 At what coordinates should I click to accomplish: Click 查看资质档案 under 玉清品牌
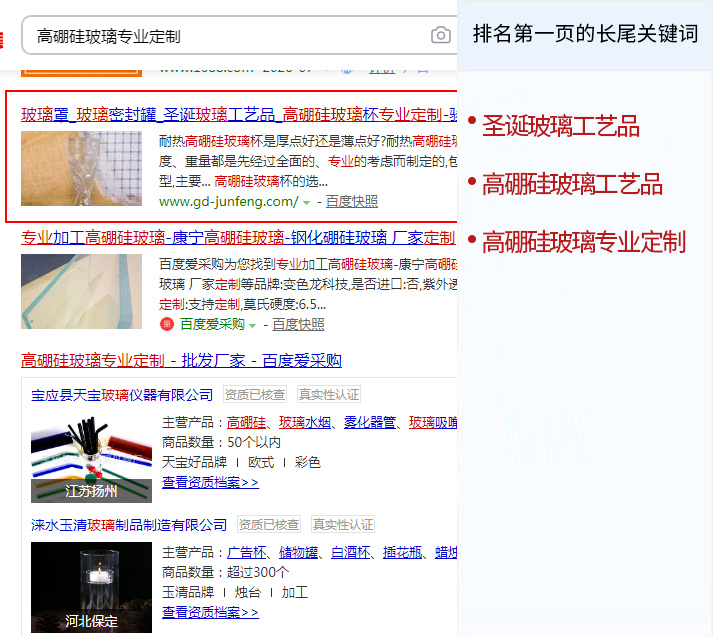210,612
